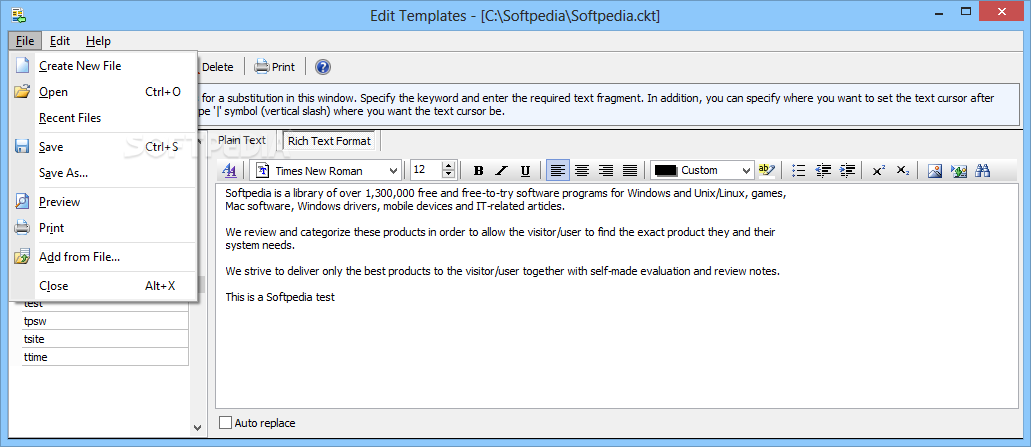Increase font size with the up arrow

(x=449, y=166)
